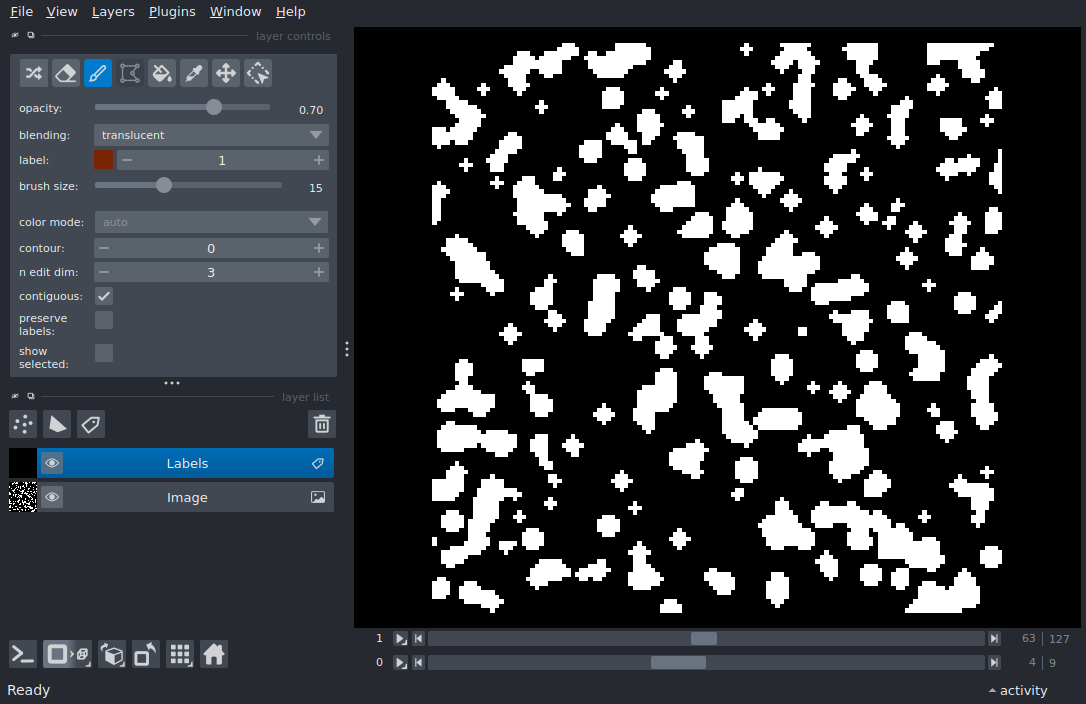Viewport: 1086px width, 704px height.
Task: Reset view with home button
Action: click(214, 654)
